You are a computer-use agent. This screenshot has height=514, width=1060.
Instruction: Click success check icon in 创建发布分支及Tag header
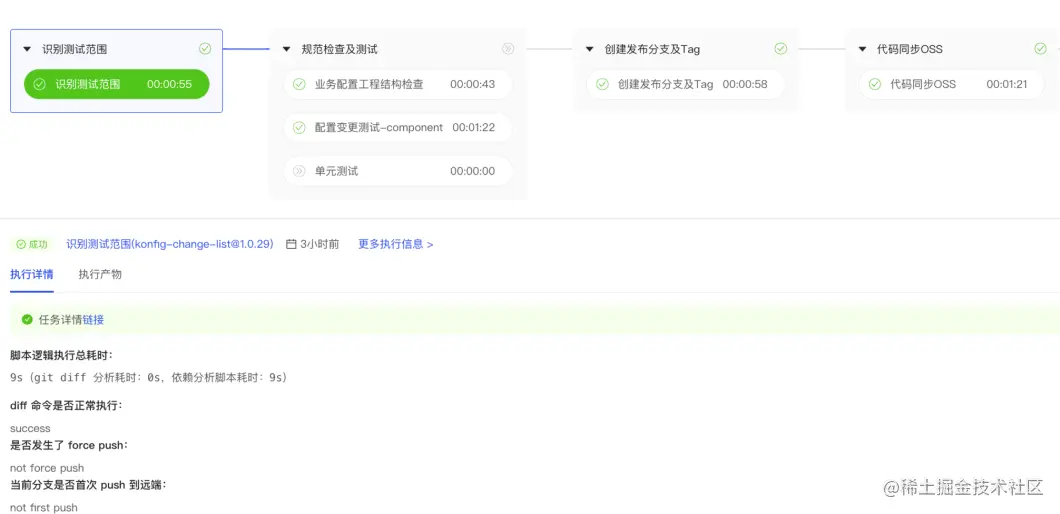point(780,49)
